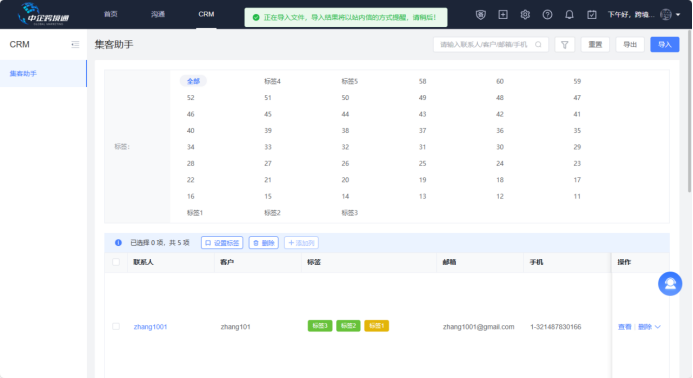Filter by tag 47

(x=577, y=98)
